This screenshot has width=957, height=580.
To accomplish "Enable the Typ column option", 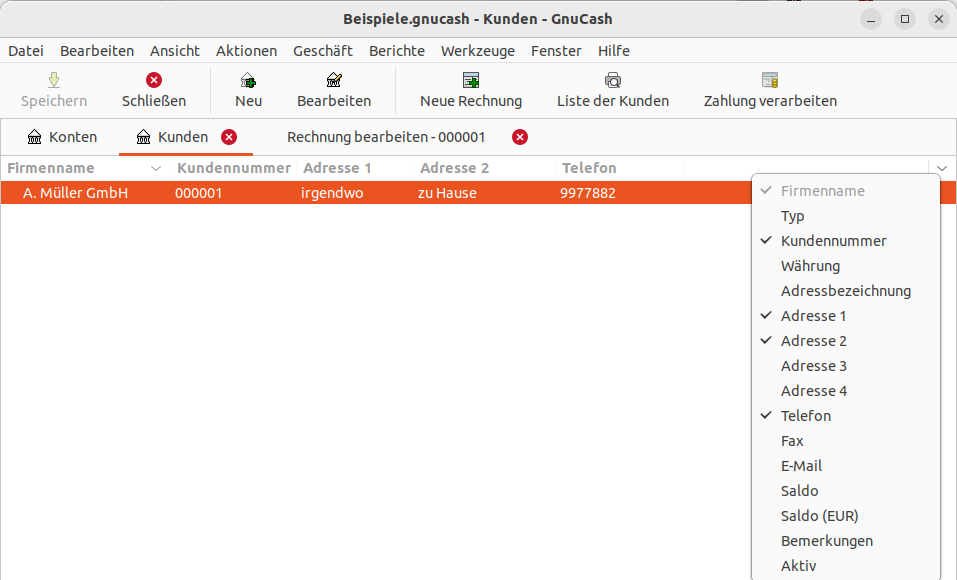I will pyautogui.click(x=792, y=216).
